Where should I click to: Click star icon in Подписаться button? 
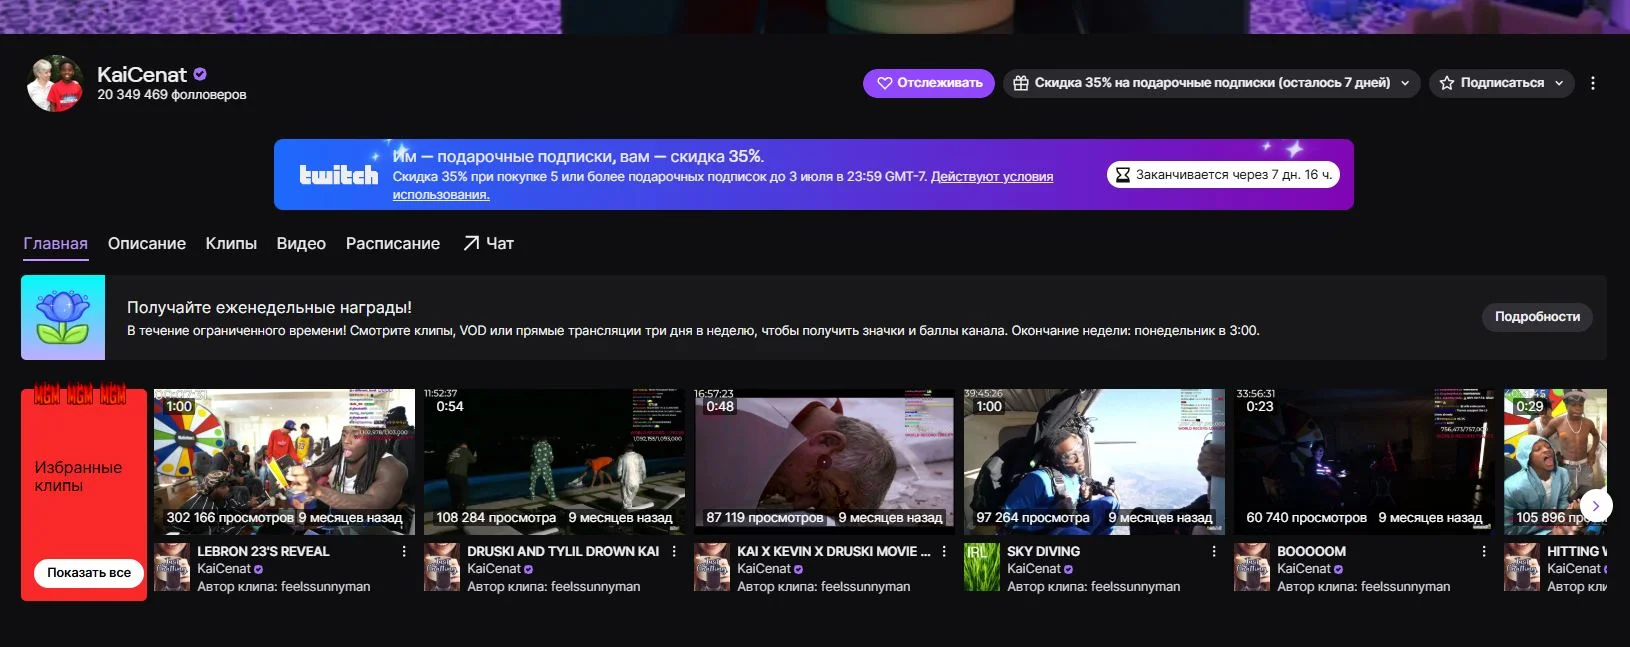click(1446, 83)
